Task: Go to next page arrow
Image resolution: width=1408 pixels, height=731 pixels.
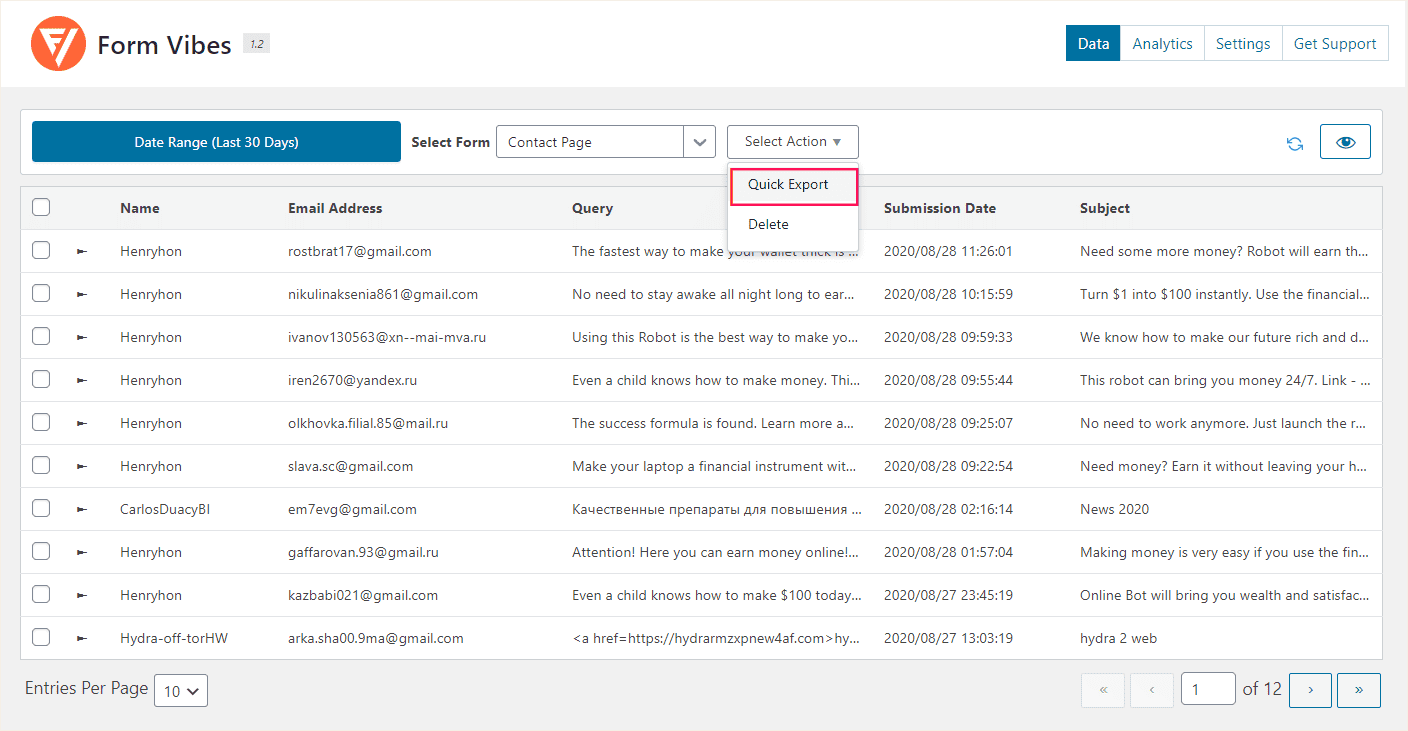Action: tap(1310, 690)
